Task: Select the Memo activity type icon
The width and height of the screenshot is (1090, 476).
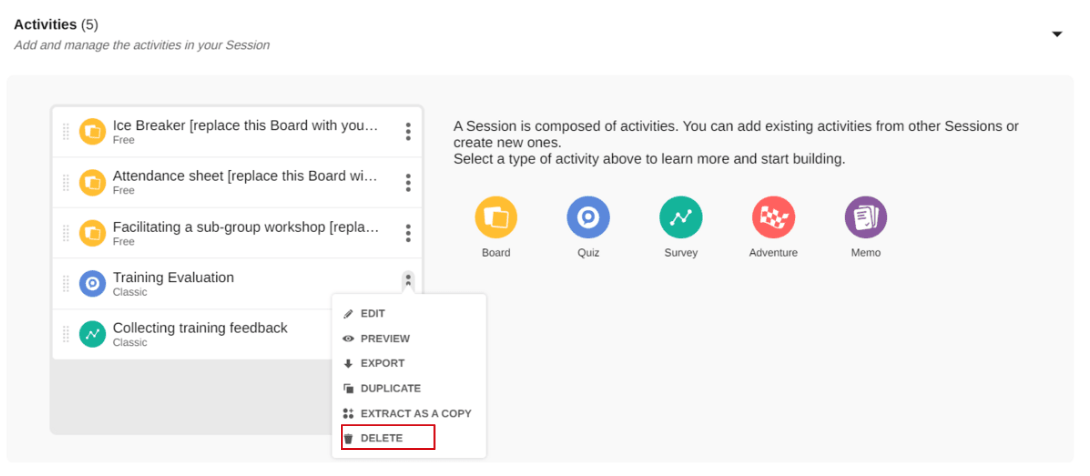Action: click(x=866, y=217)
